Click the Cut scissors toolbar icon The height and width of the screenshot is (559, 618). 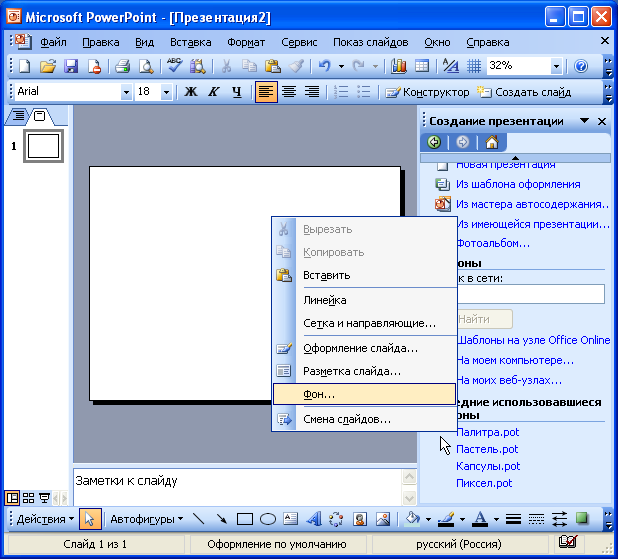tap(226, 66)
